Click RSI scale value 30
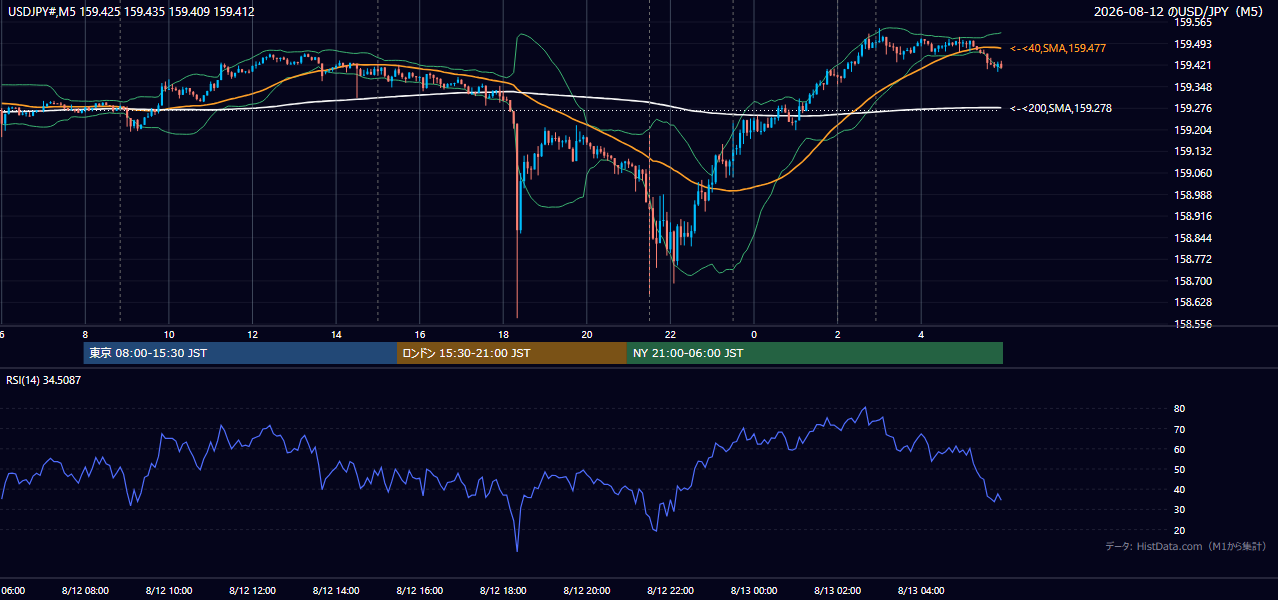 click(1179, 510)
